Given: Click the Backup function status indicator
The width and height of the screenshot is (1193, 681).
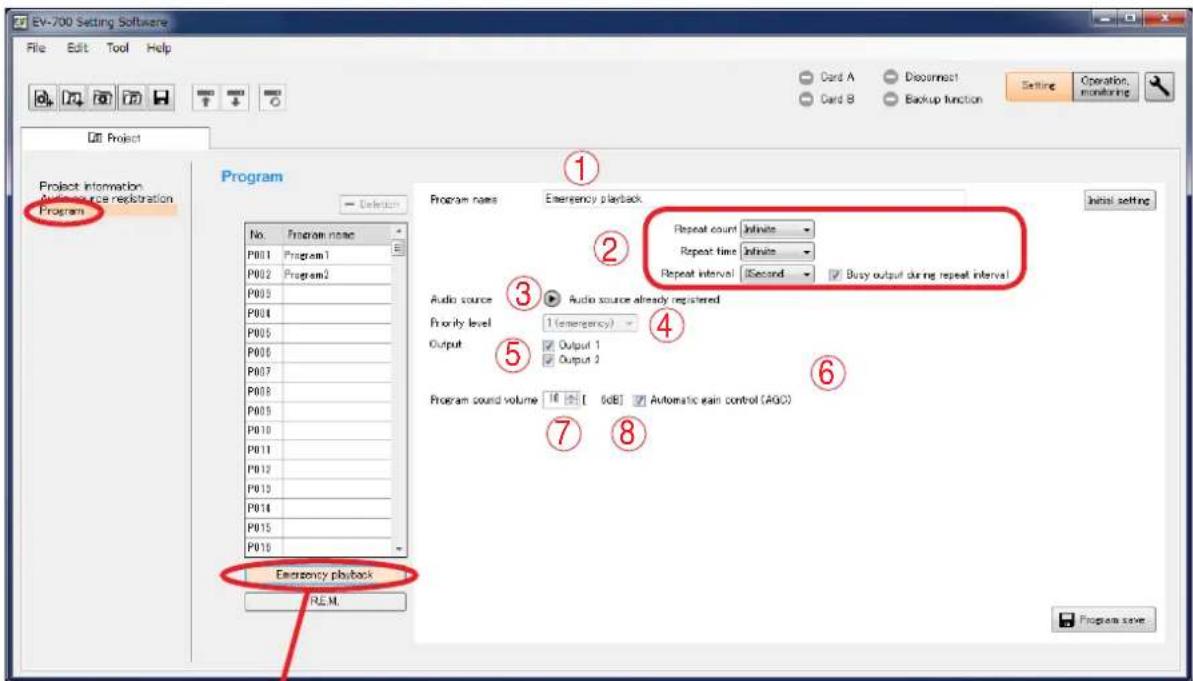Looking at the screenshot, I should pyautogui.click(x=892, y=100).
